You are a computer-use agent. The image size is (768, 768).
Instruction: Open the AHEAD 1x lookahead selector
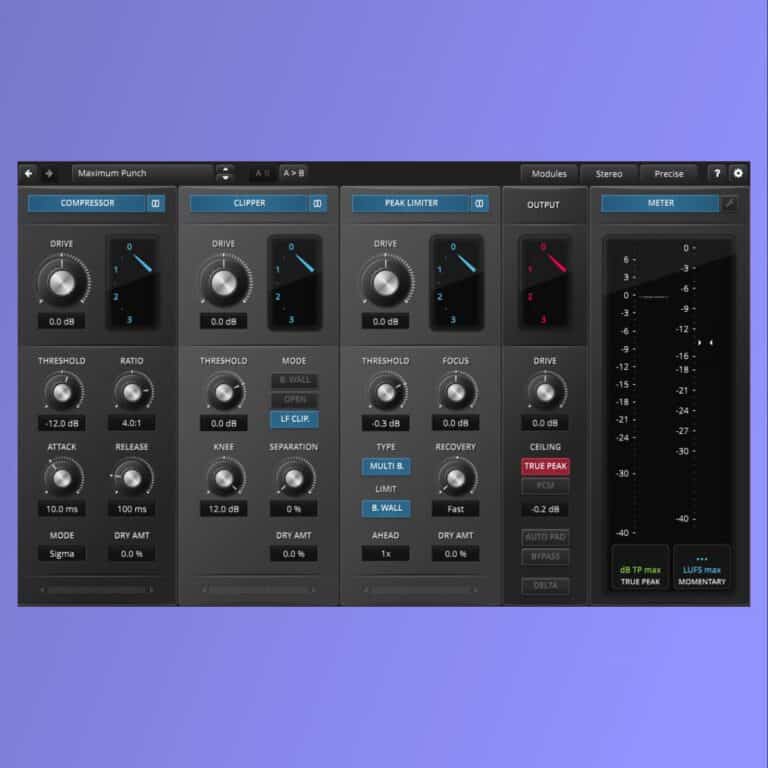point(385,554)
